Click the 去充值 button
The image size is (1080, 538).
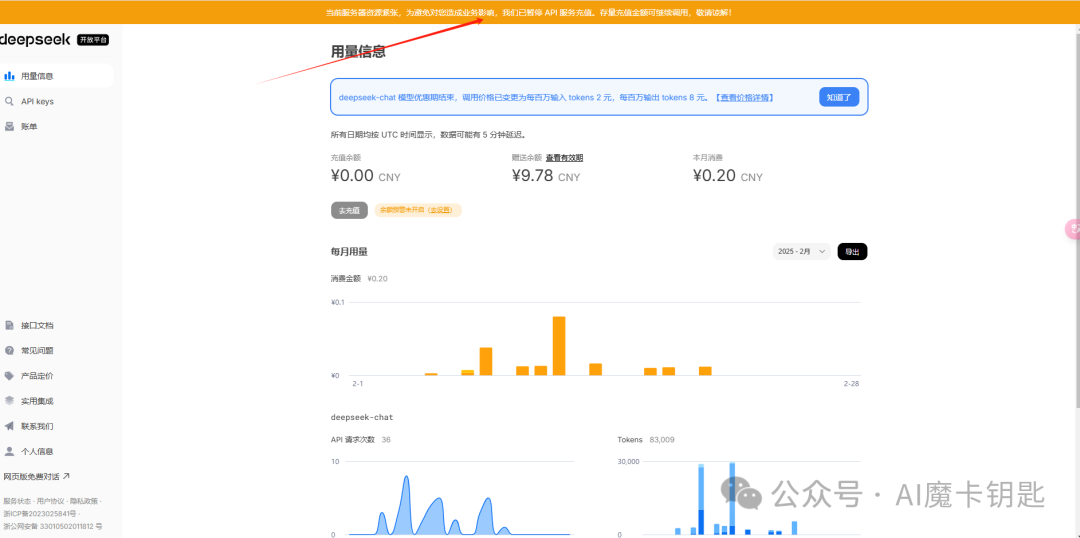349,210
